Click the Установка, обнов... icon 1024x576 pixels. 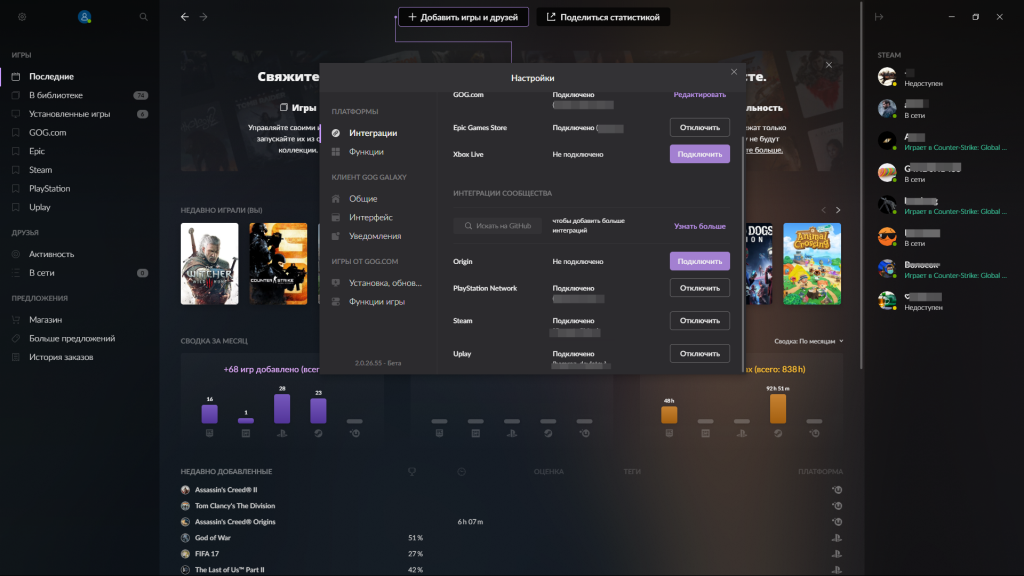336,283
